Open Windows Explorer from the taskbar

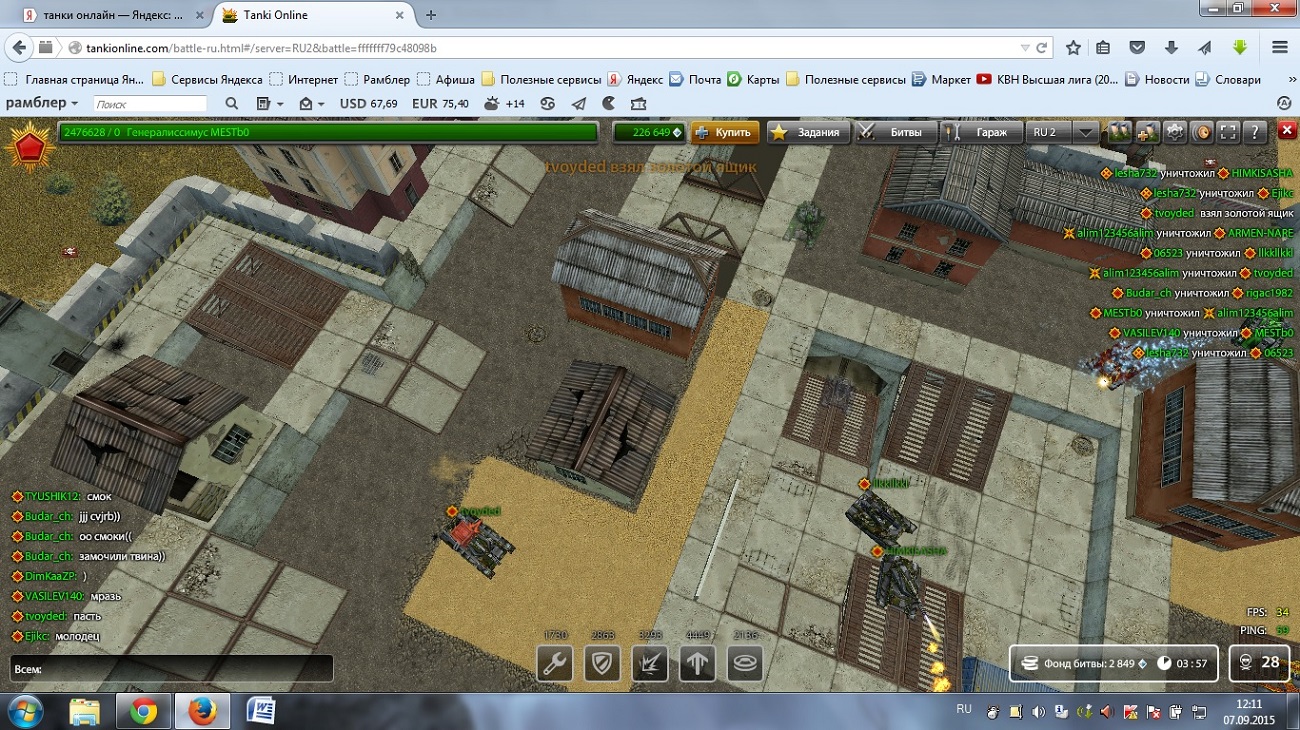point(85,711)
